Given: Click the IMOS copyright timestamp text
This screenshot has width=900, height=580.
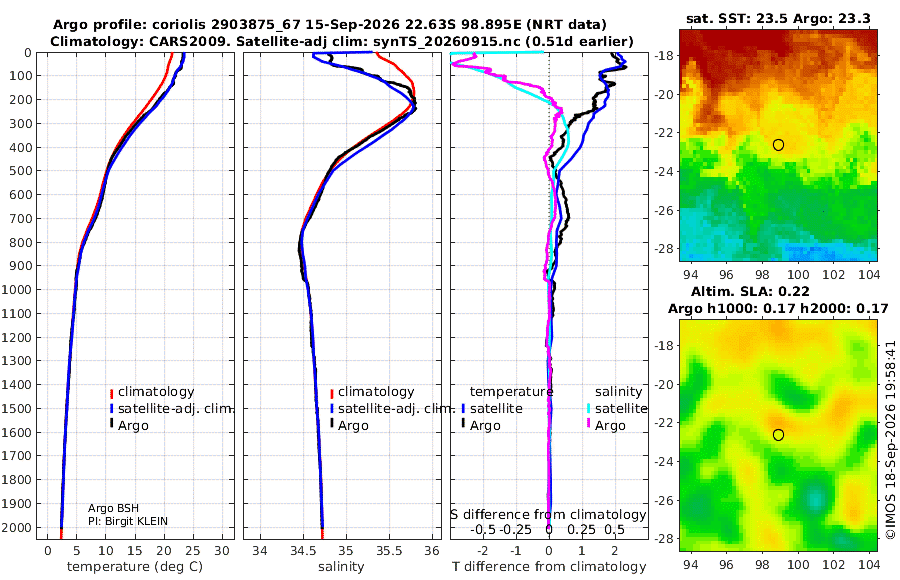Looking at the screenshot, I should [890, 439].
